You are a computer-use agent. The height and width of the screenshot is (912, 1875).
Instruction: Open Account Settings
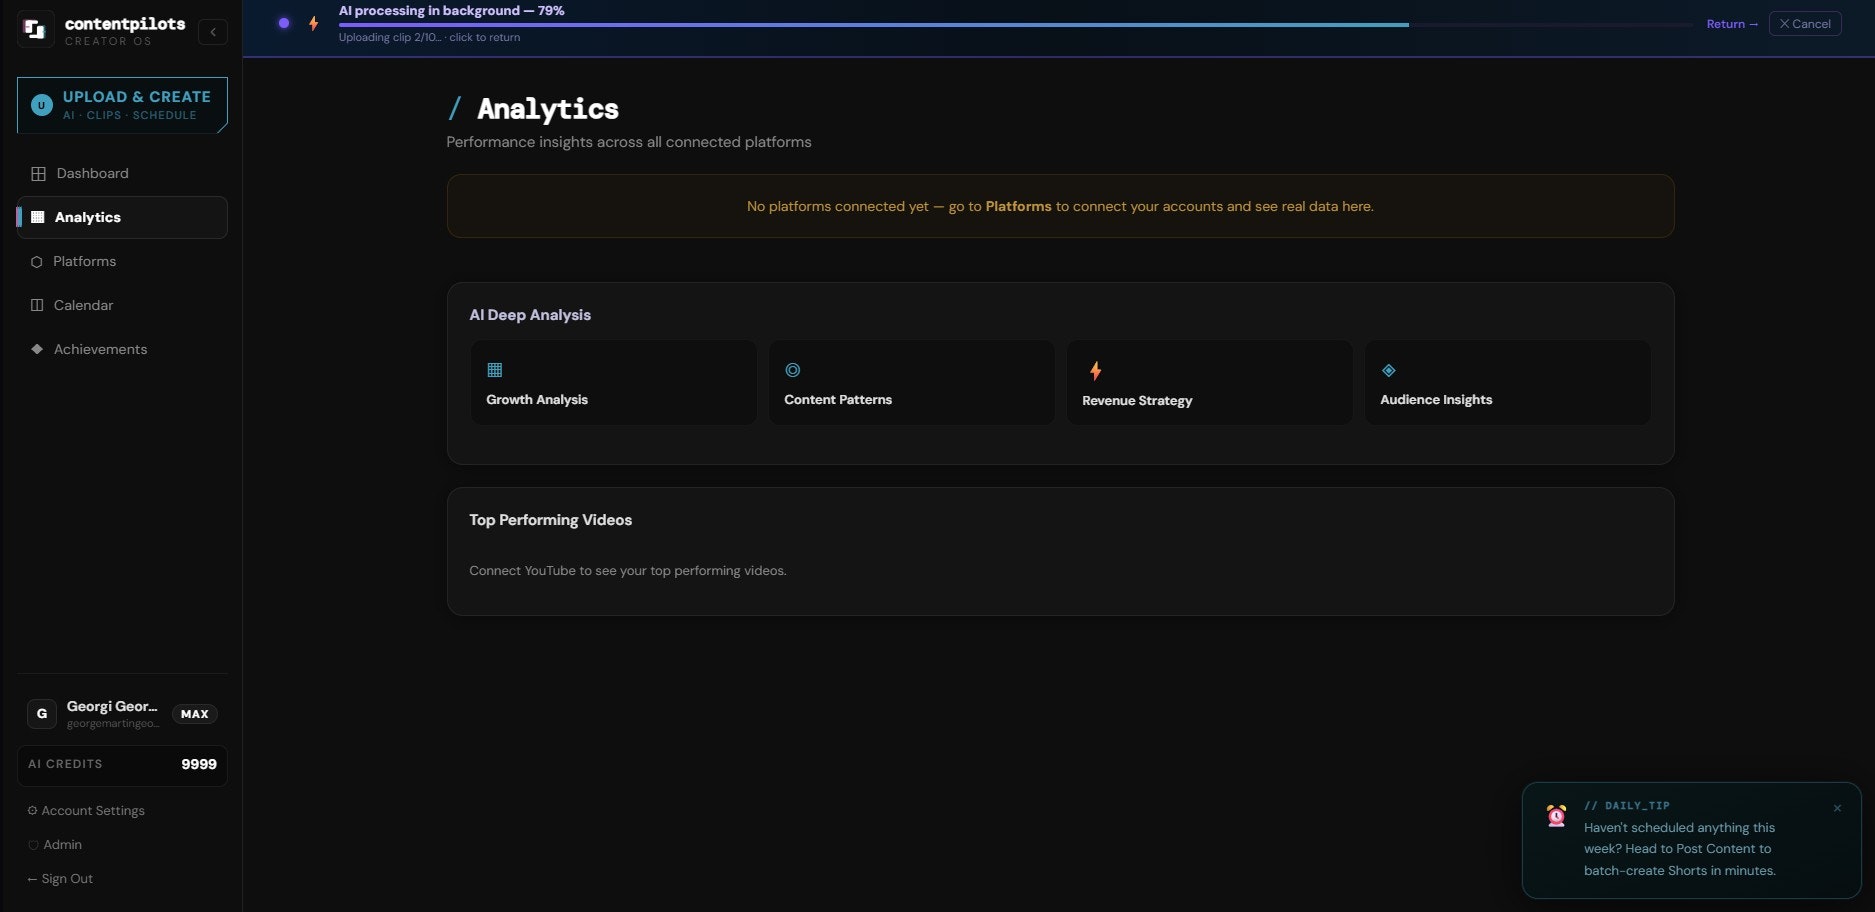[87, 811]
